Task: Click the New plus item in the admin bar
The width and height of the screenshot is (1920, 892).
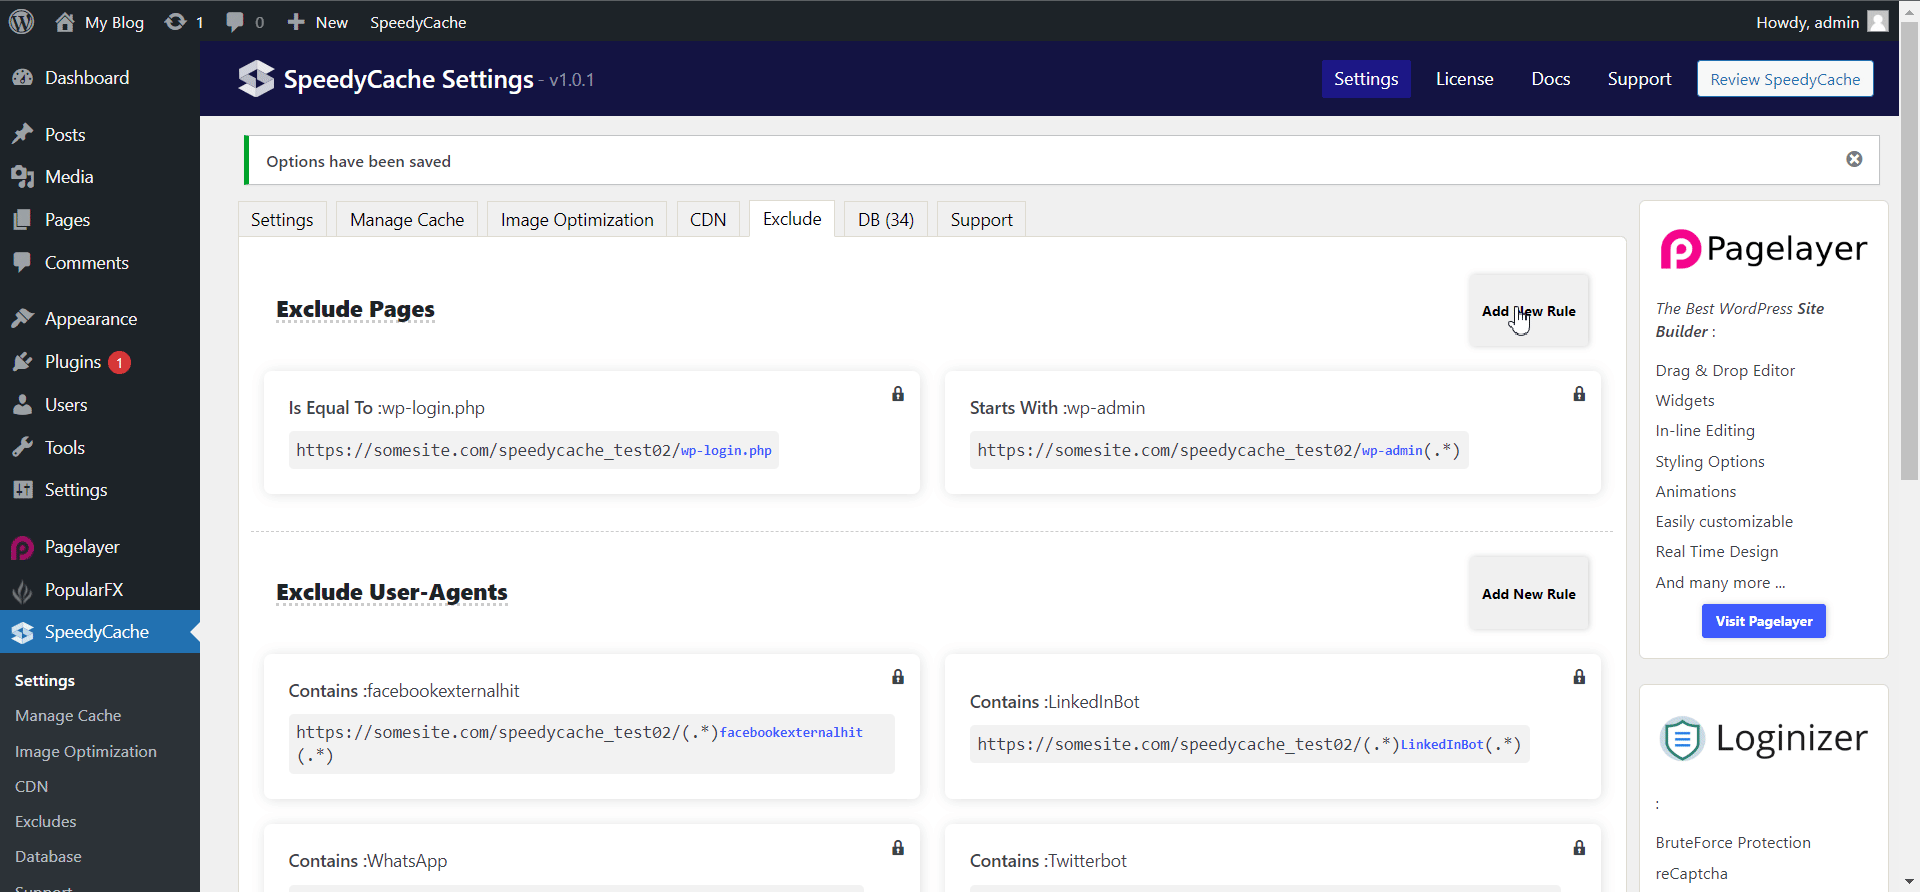Action: point(317,22)
